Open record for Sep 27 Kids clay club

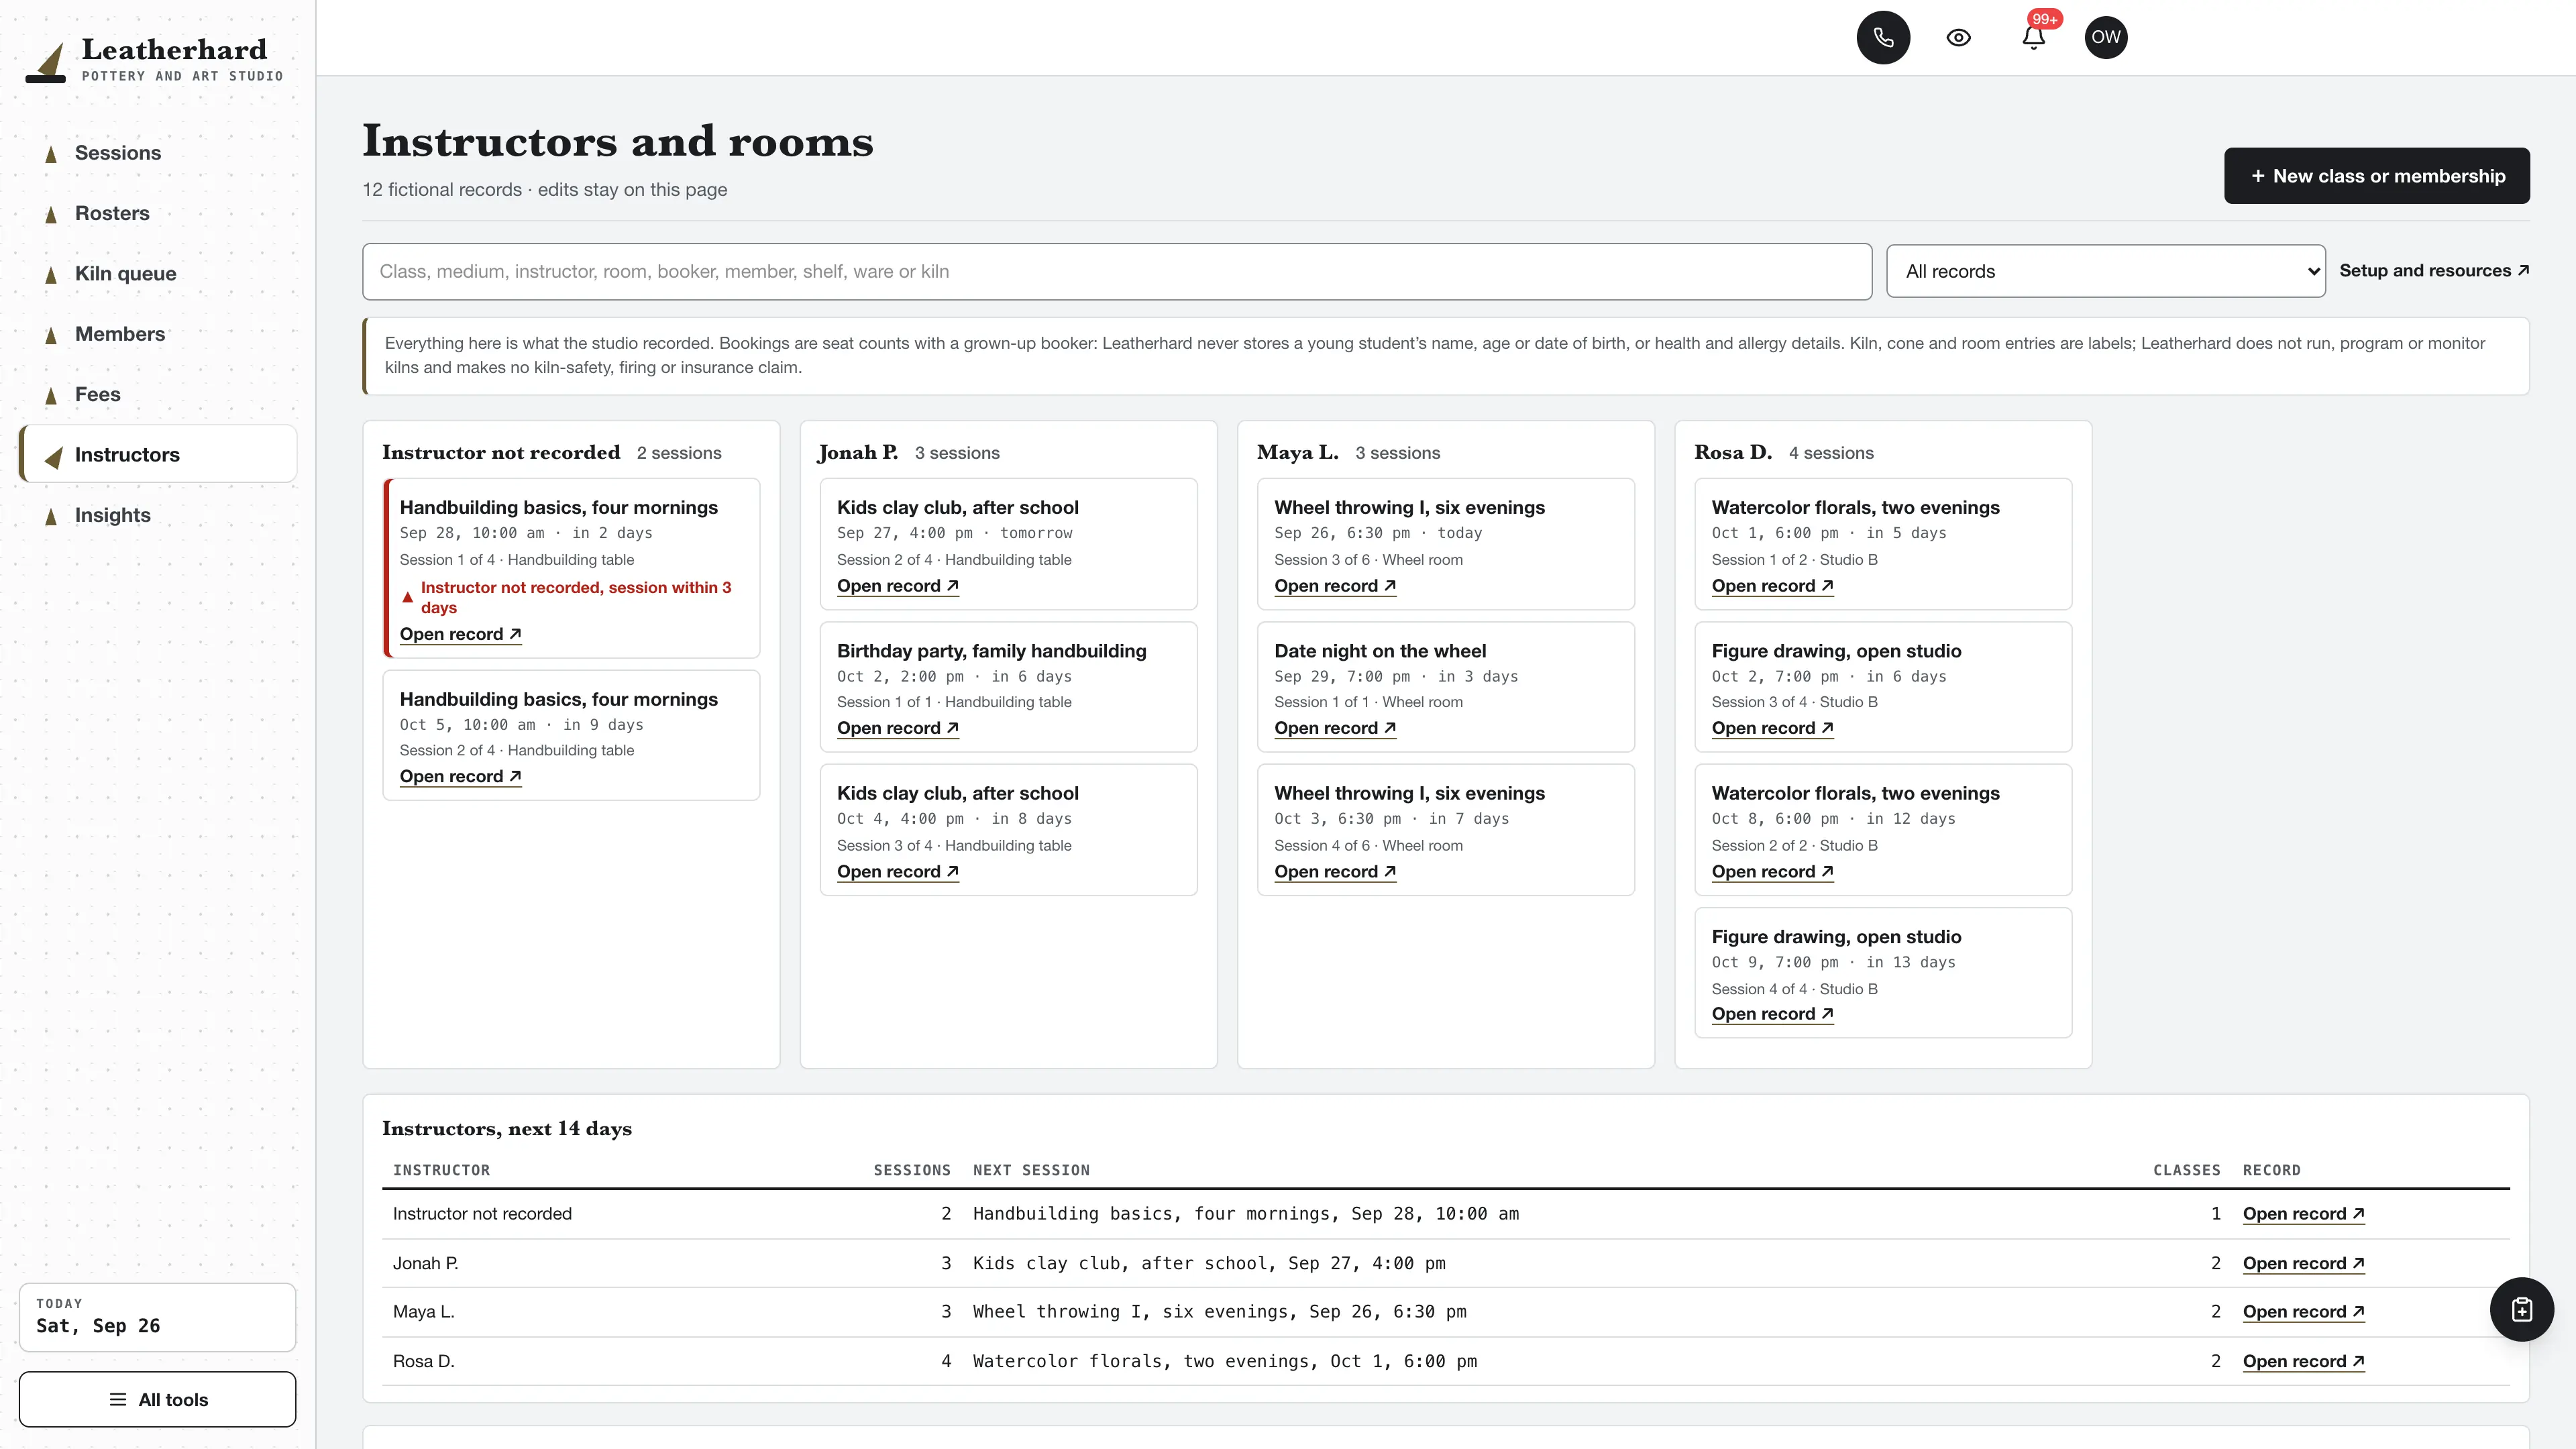pos(898,586)
